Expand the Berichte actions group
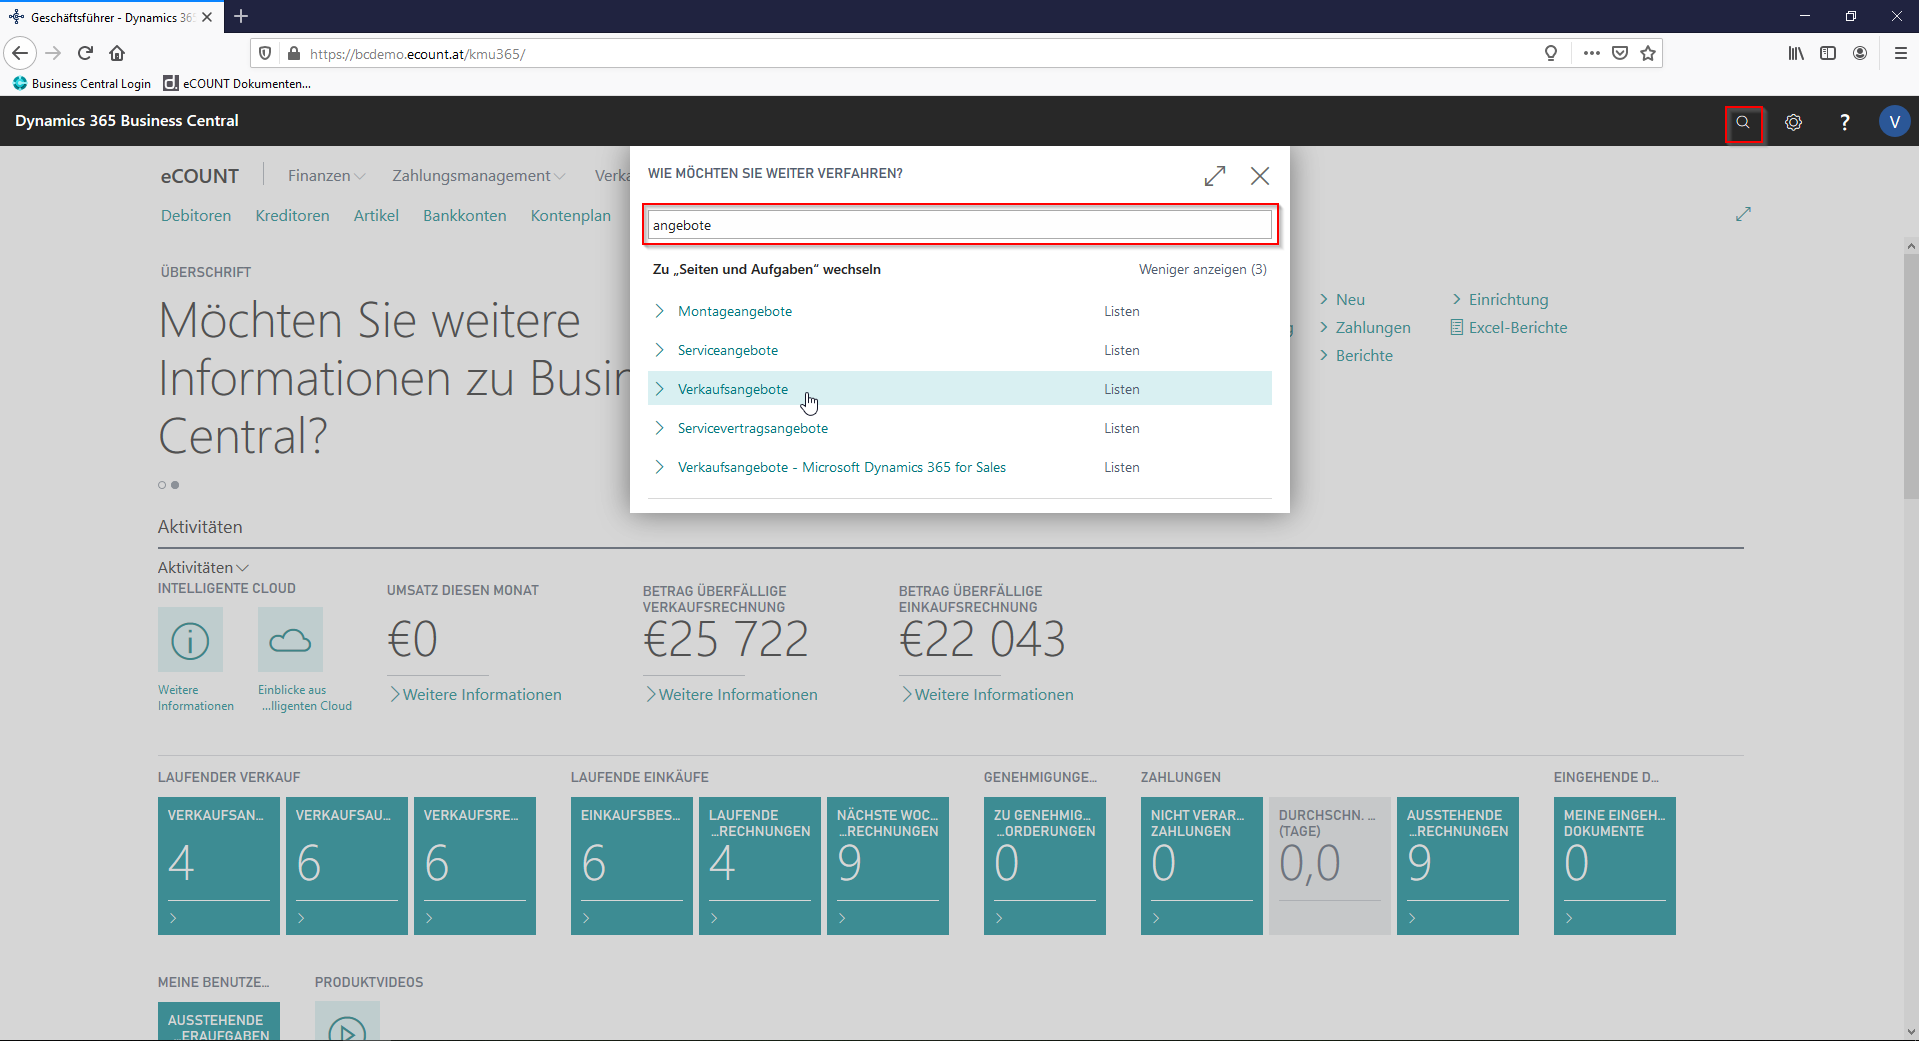 [x=1356, y=355]
